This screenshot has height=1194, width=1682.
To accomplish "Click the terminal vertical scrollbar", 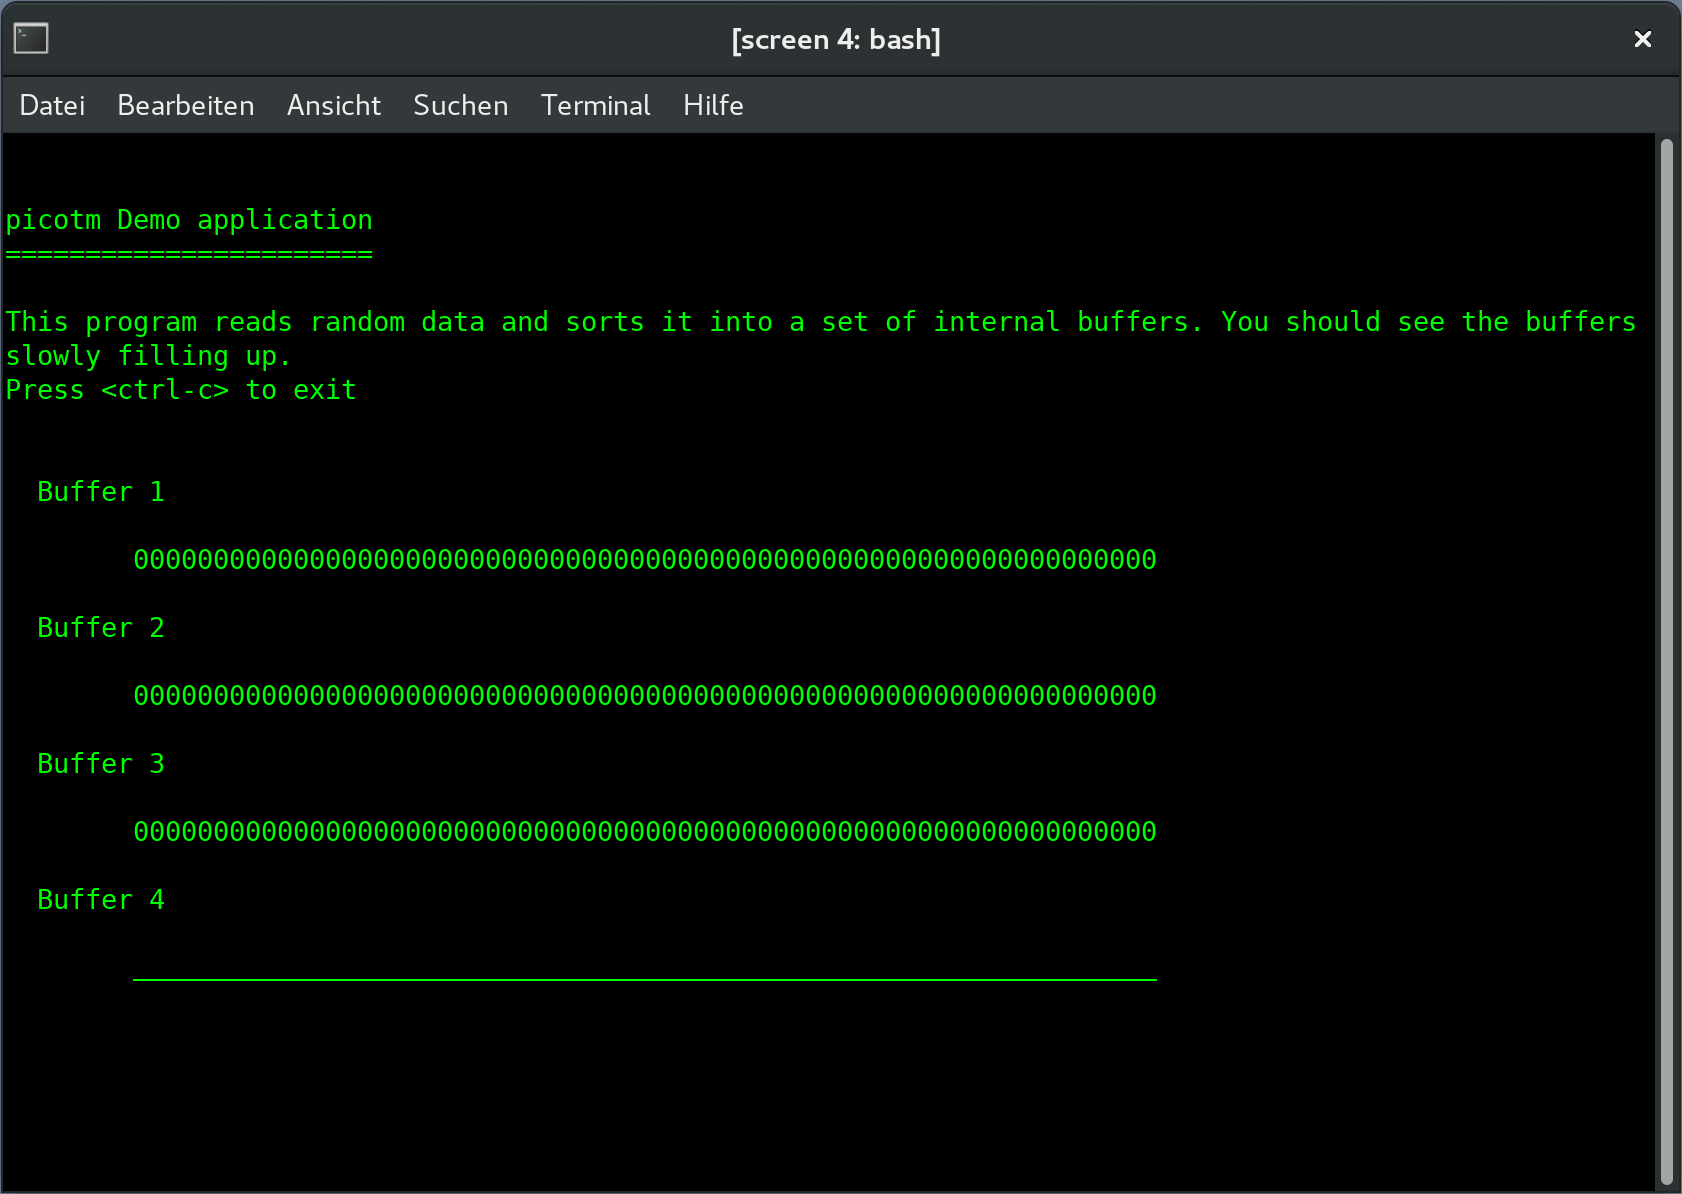I will tap(1666, 662).
